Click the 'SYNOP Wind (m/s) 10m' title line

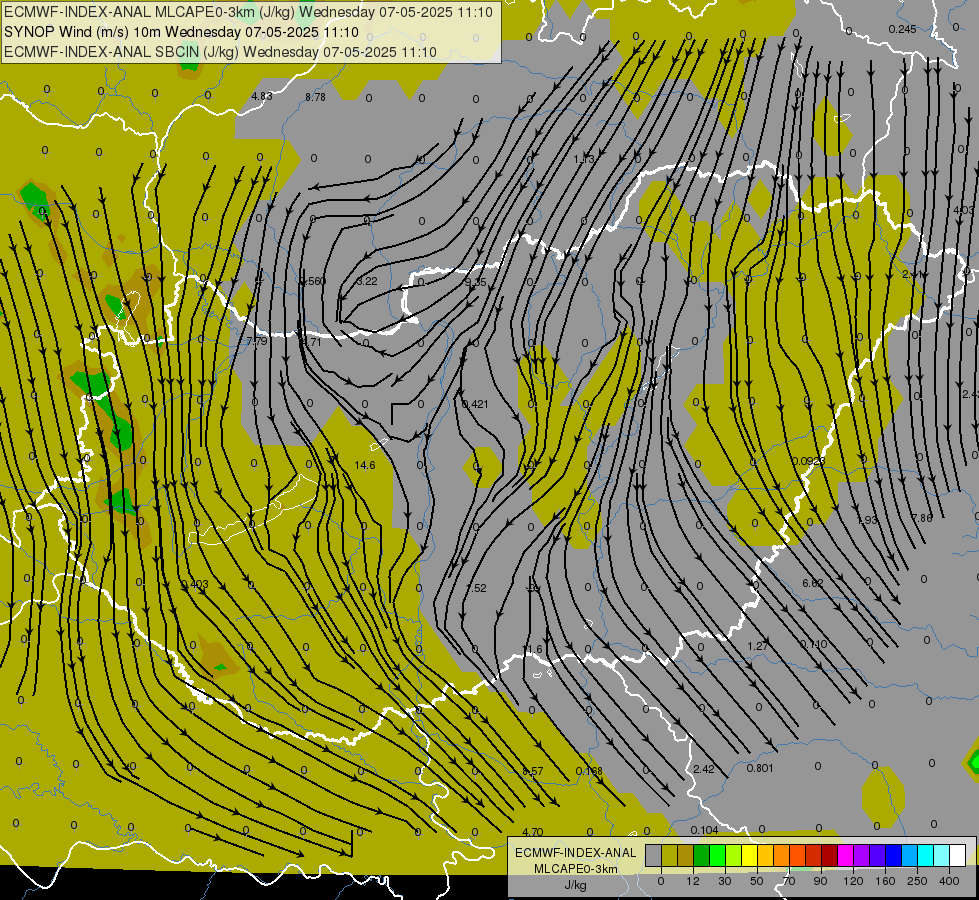coord(181,32)
